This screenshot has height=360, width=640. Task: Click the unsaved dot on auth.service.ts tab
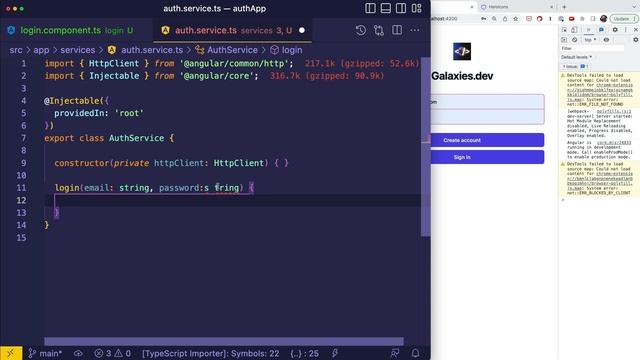[x=302, y=30]
